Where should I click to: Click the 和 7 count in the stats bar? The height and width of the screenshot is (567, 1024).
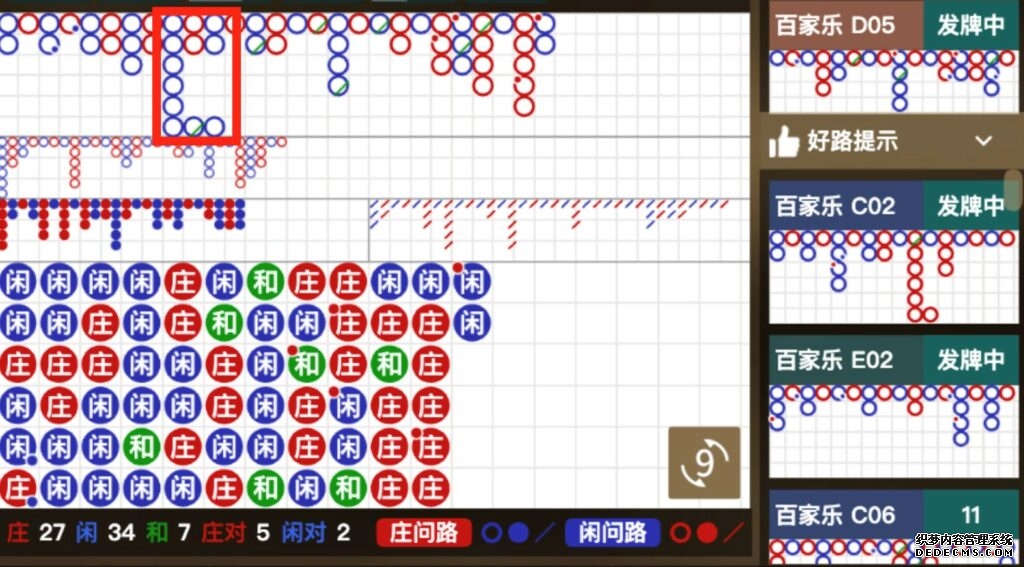[168, 533]
